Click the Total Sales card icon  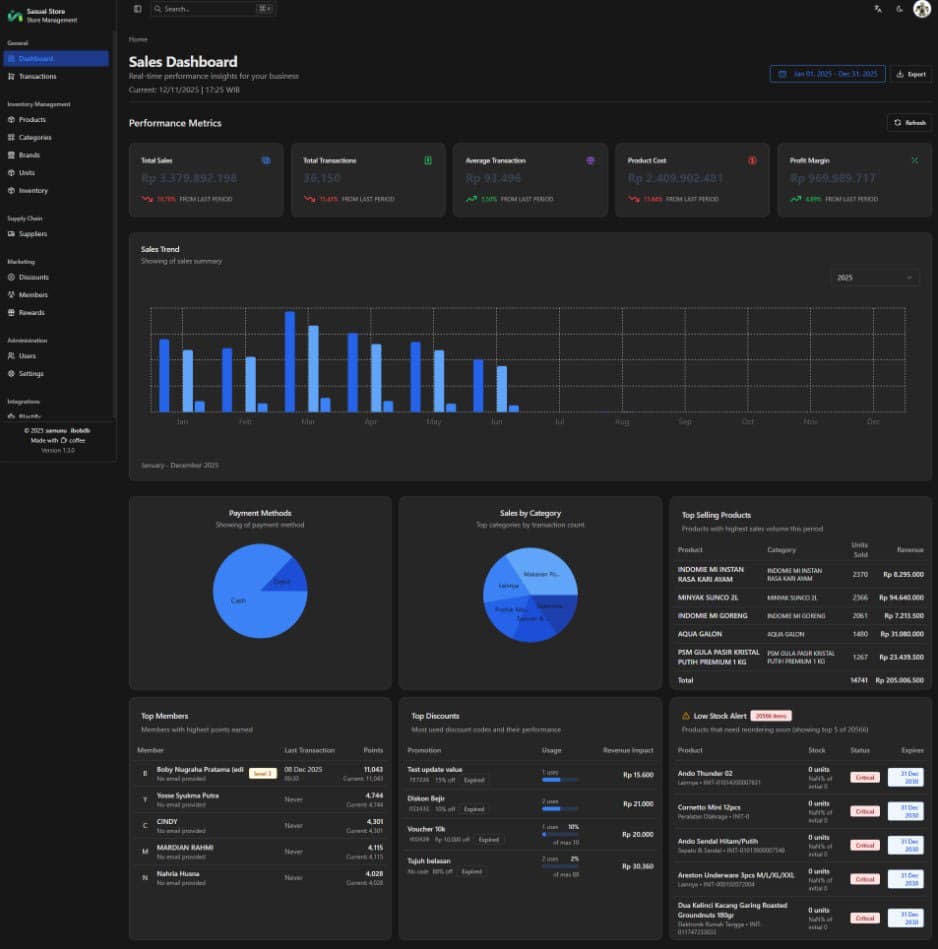(265, 160)
